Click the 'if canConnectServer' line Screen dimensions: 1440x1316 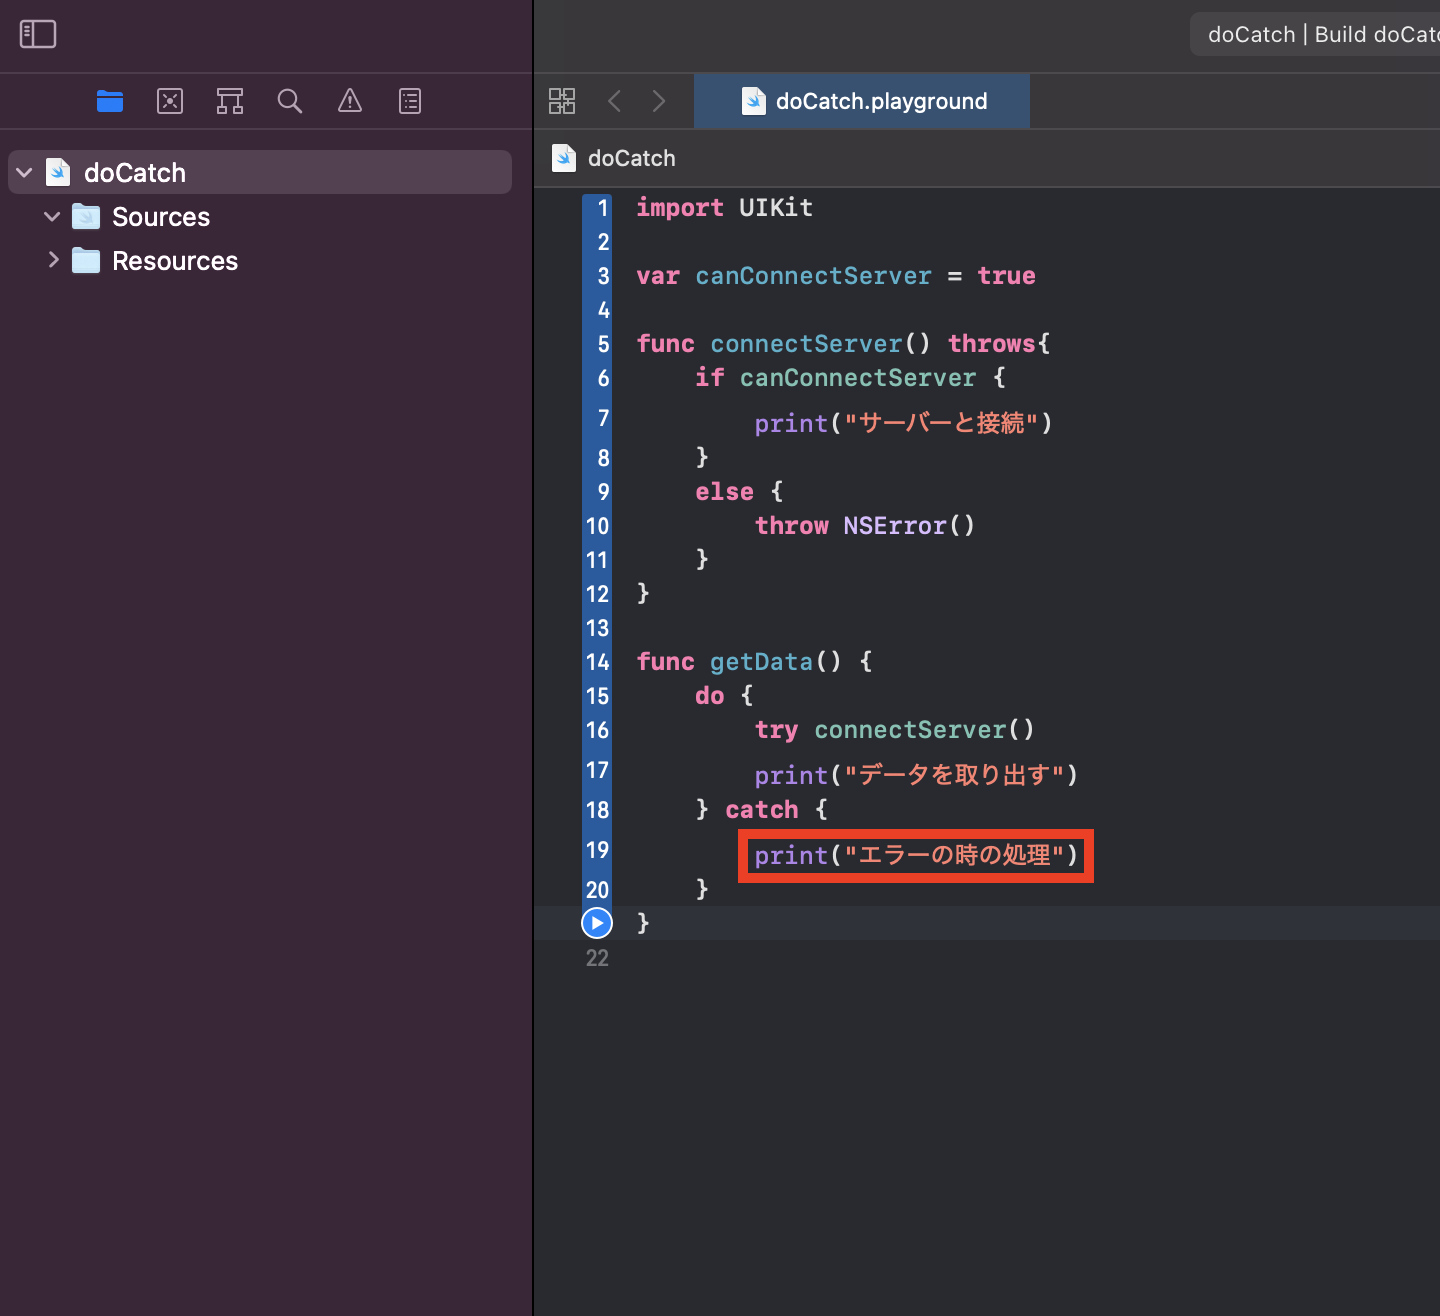click(x=850, y=378)
